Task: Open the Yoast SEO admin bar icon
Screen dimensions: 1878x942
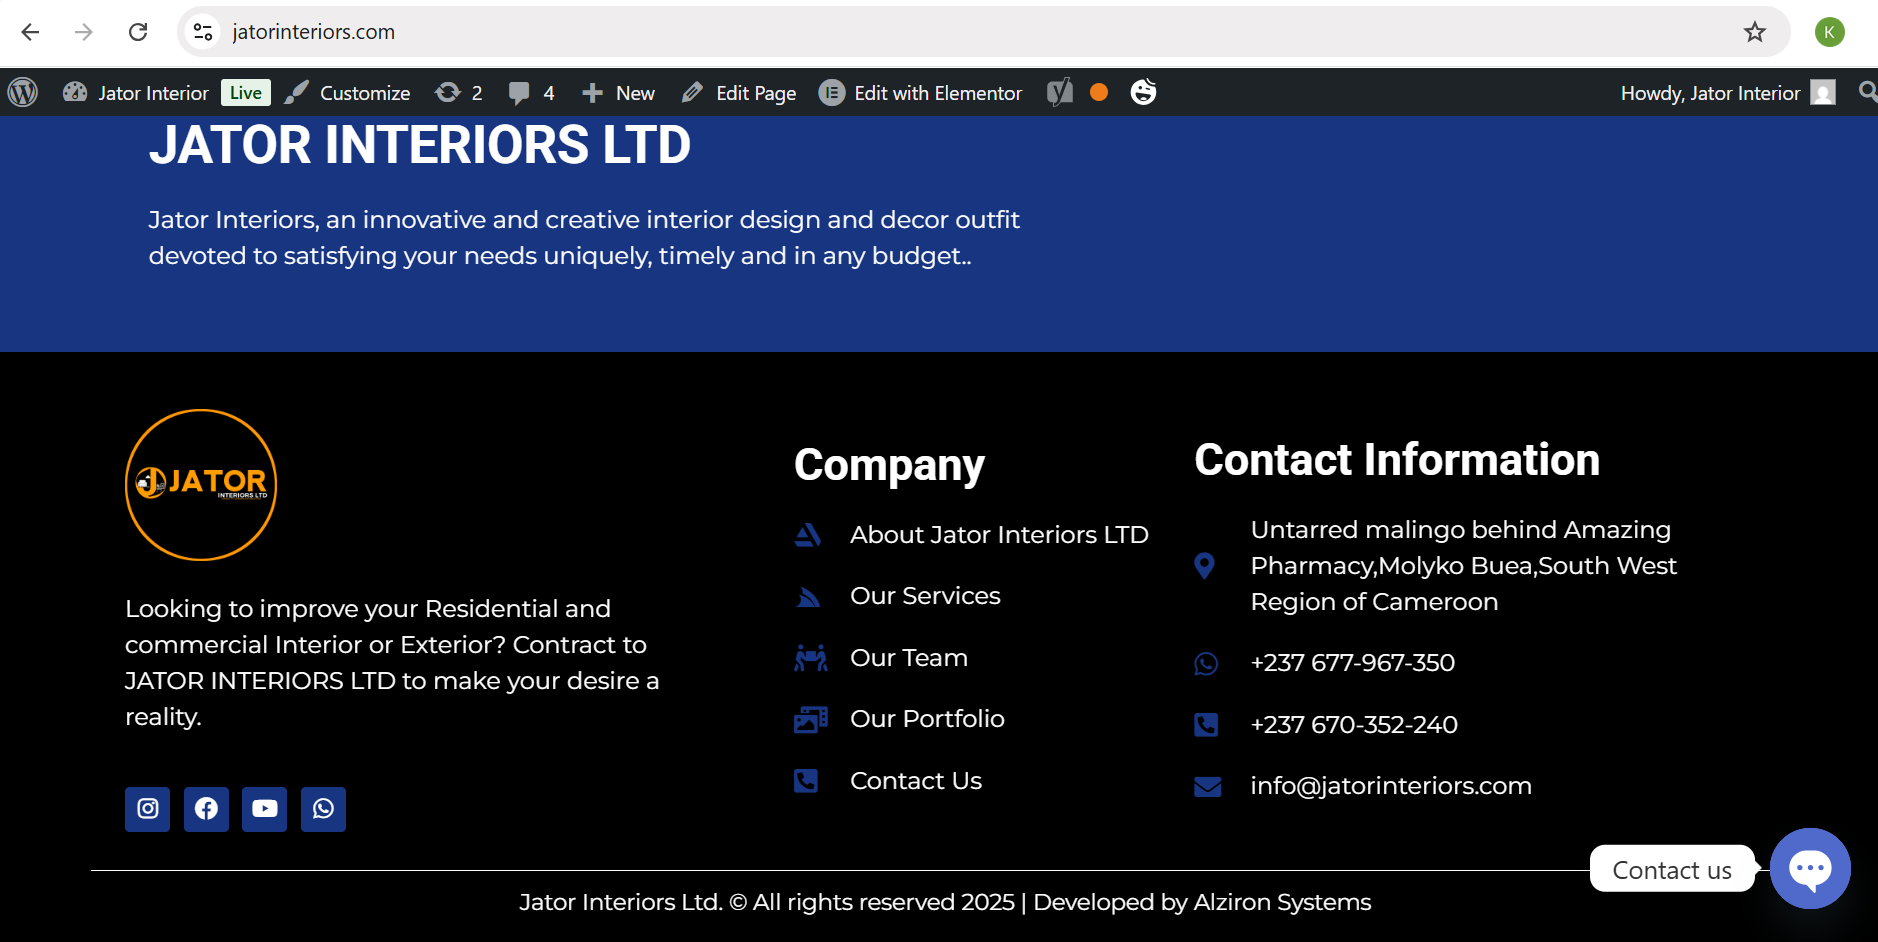Action: click(1060, 92)
